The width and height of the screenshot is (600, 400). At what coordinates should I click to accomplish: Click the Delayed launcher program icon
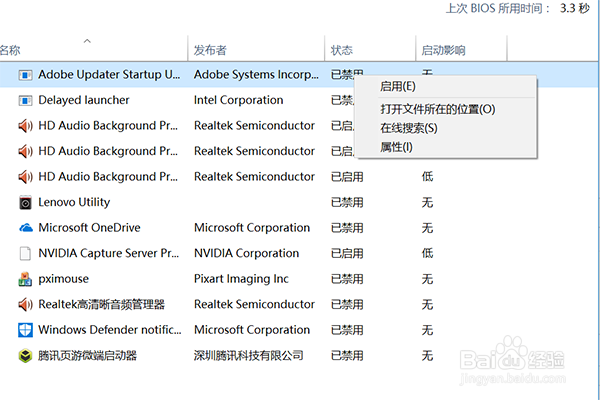click(x=25, y=101)
